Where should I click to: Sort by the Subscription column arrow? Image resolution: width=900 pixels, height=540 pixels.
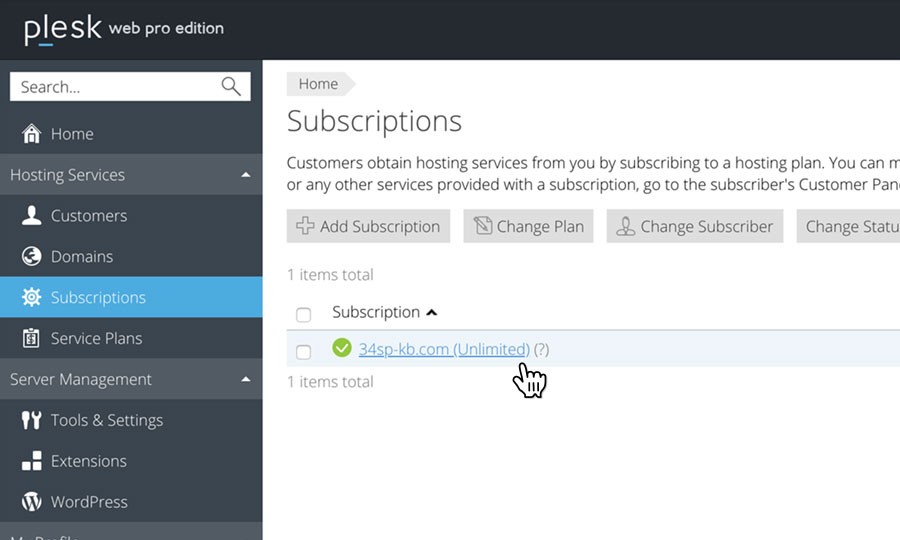432,312
